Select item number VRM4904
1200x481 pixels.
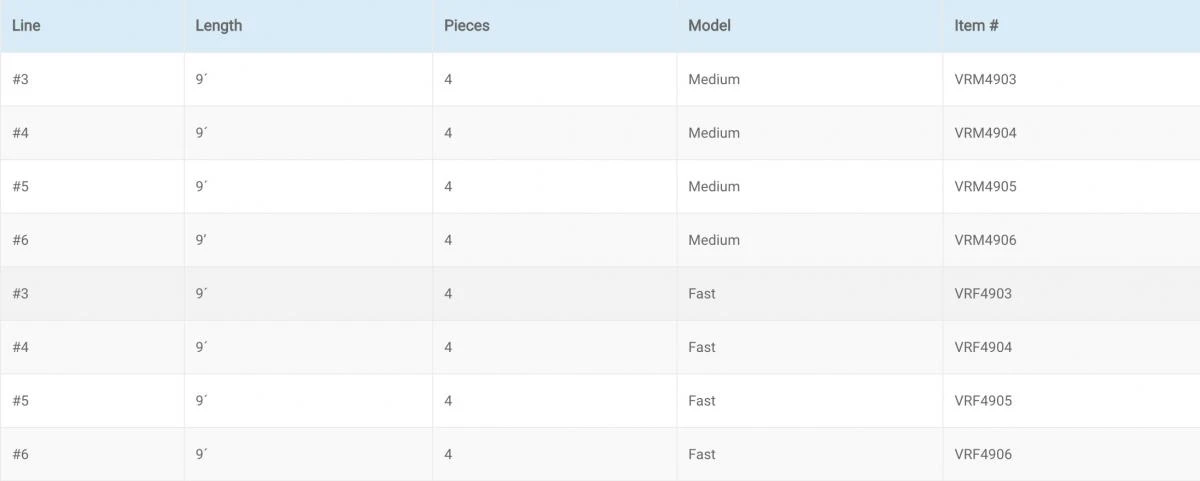point(985,133)
